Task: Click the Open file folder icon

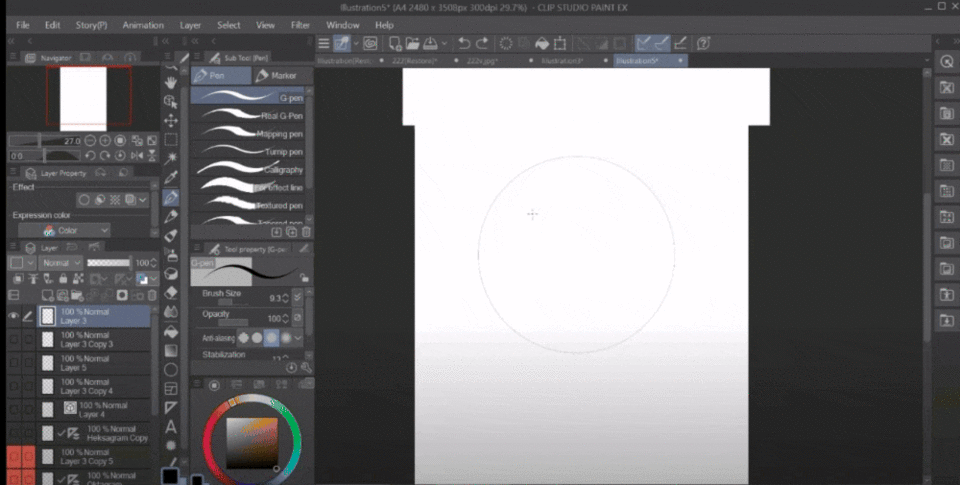Action: 413,43
